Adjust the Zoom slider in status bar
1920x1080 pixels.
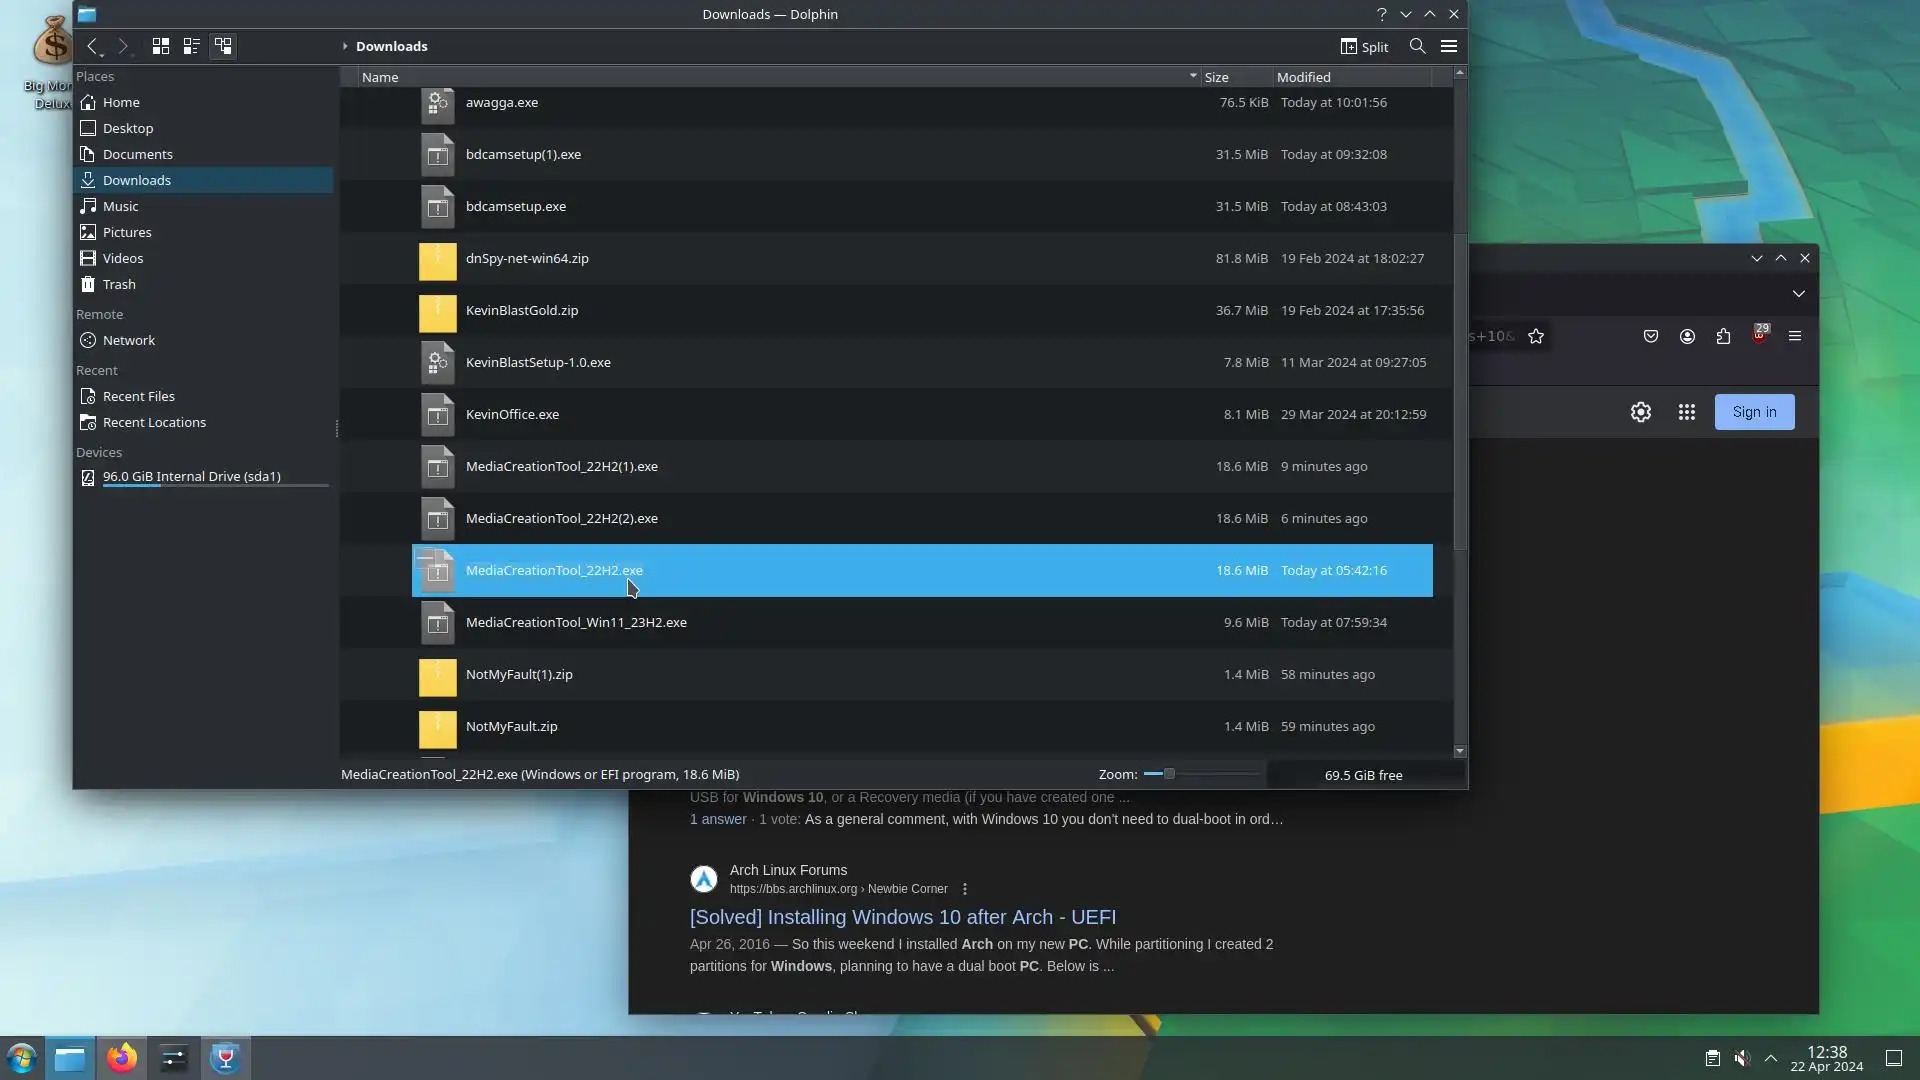(1168, 774)
